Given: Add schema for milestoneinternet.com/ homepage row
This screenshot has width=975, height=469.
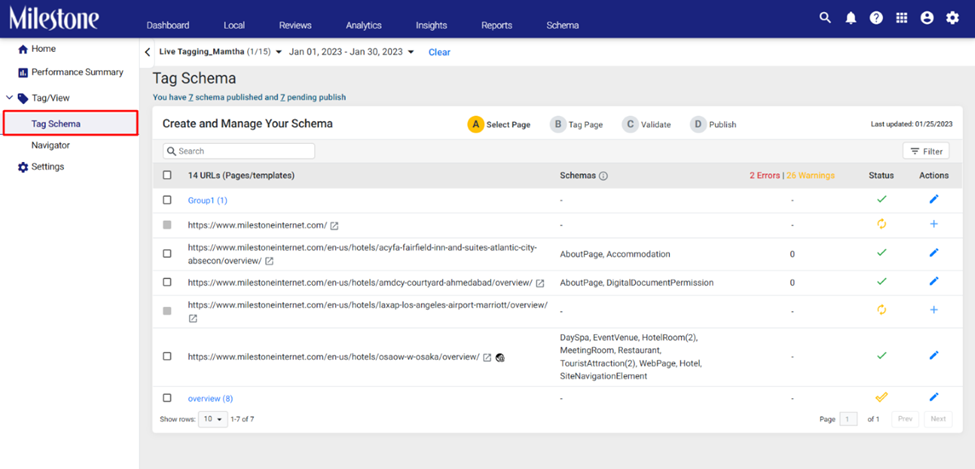Looking at the screenshot, I should (933, 224).
